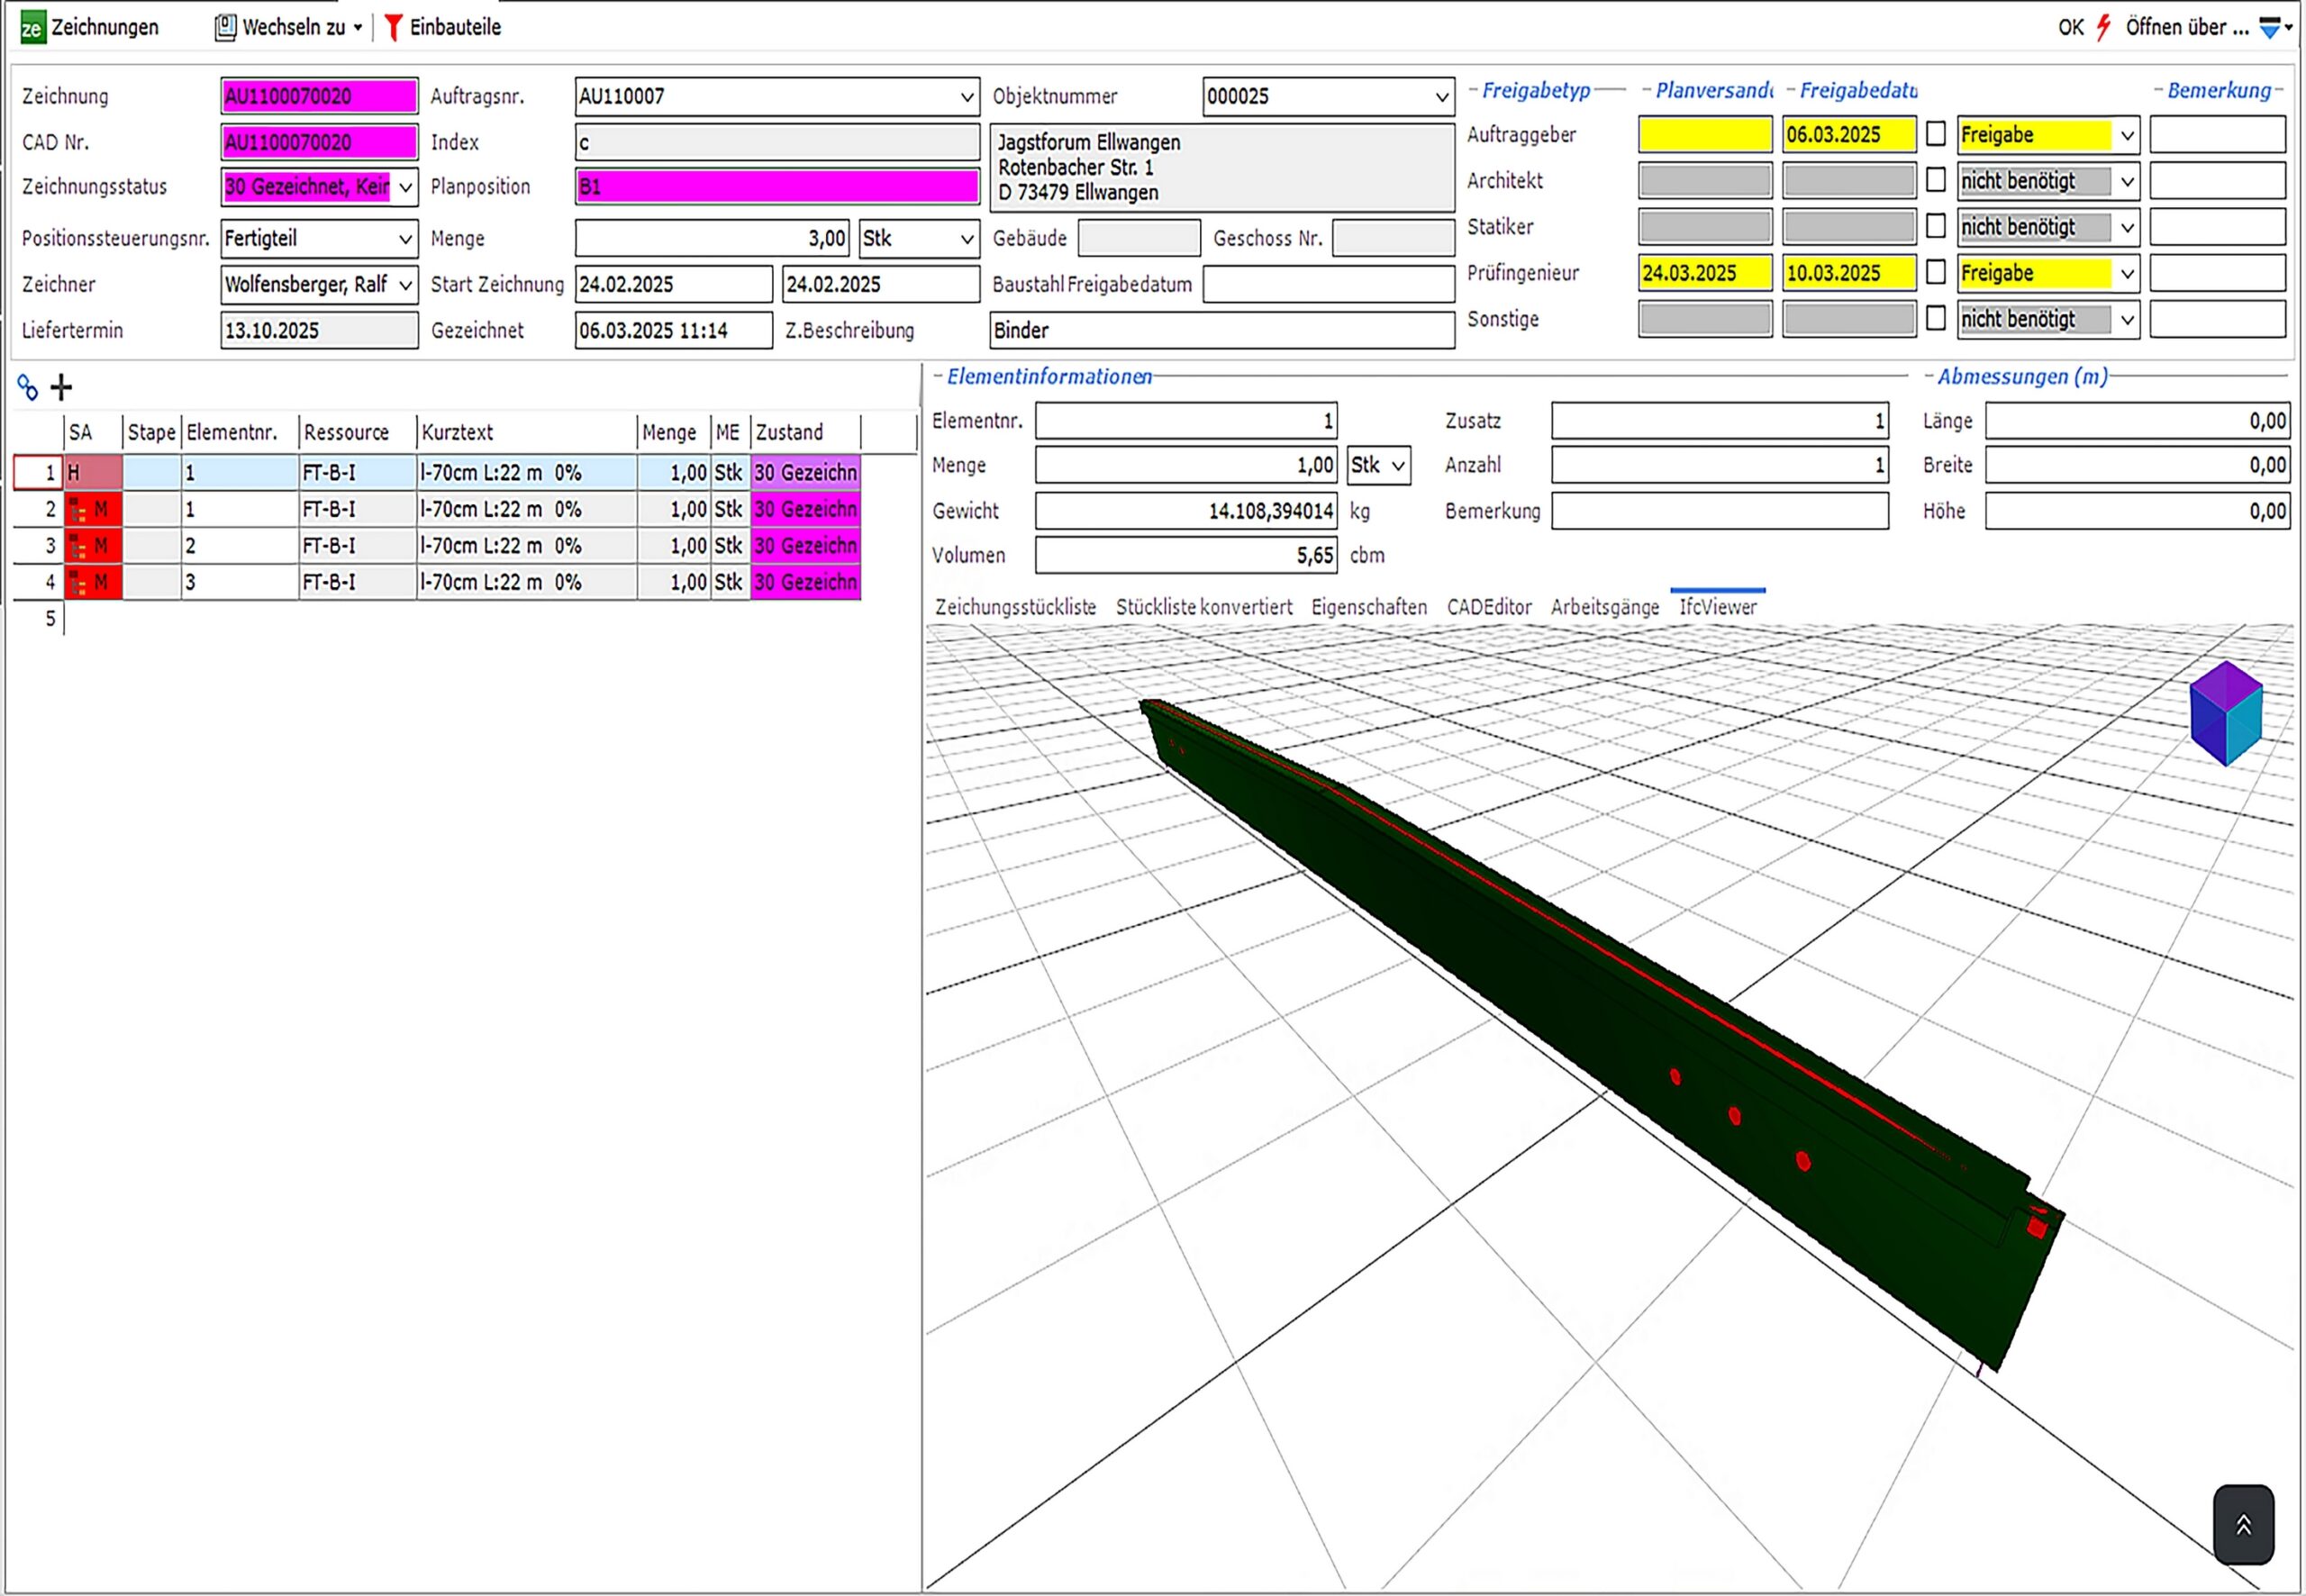Image resolution: width=2306 pixels, height=1596 pixels.
Task: Click the red lightning bolt icon
Action: [2103, 27]
